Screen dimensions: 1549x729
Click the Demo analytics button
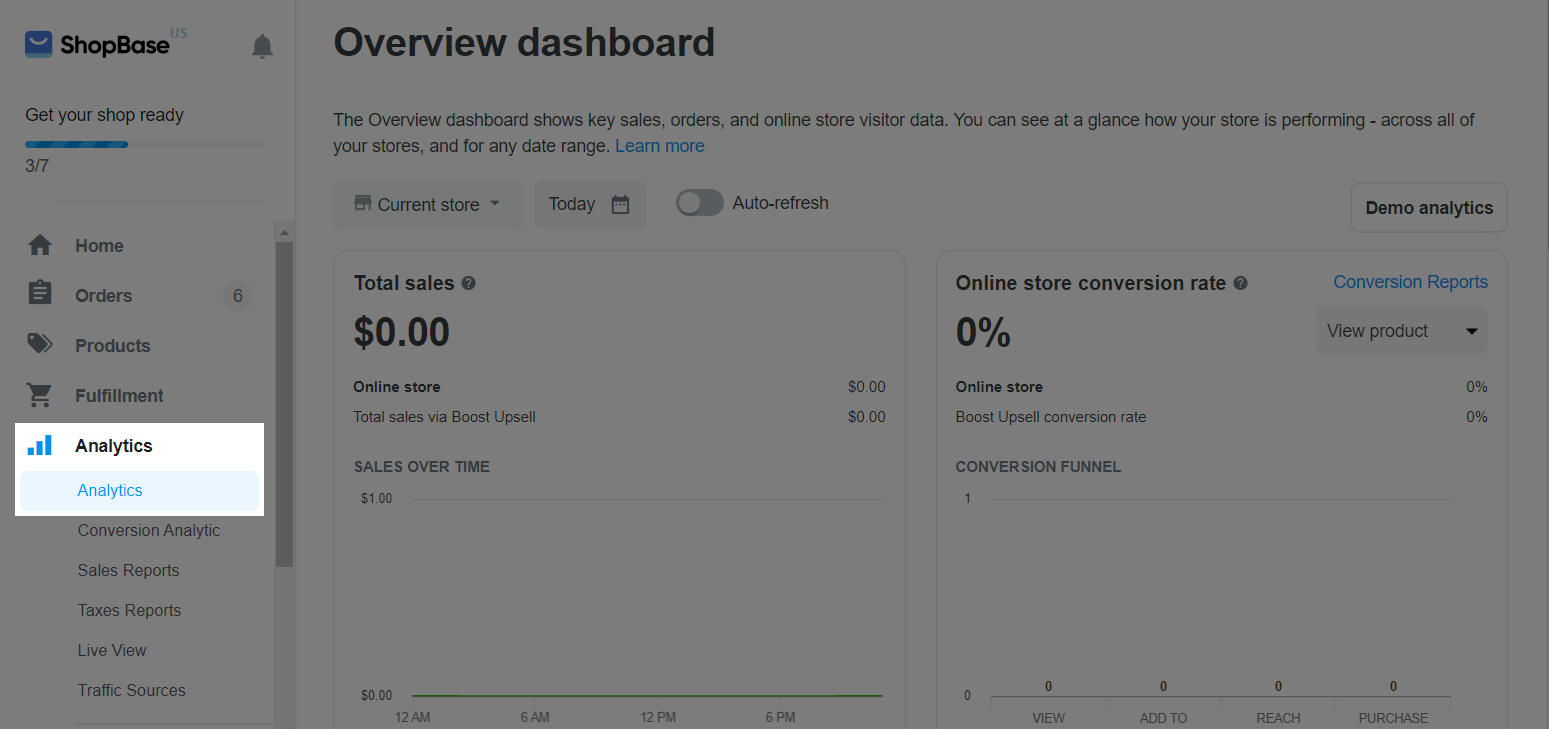point(1429,207)
